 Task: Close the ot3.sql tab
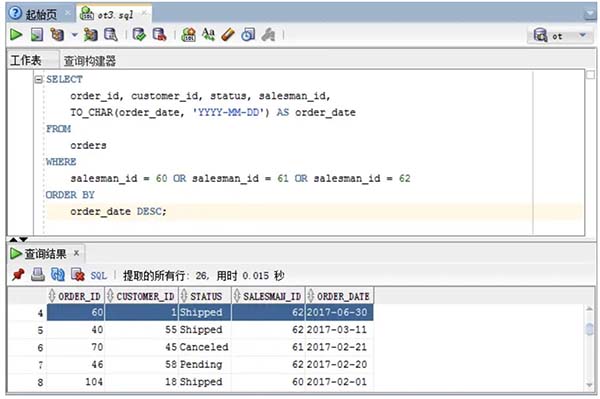(144, 13)
